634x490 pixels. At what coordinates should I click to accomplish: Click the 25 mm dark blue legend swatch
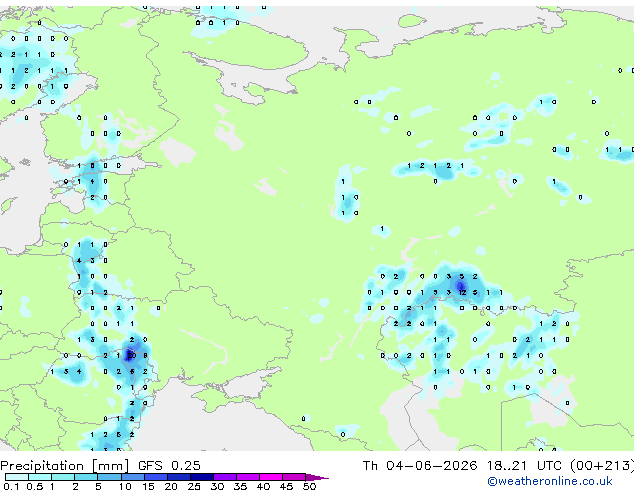pos(202,477)
